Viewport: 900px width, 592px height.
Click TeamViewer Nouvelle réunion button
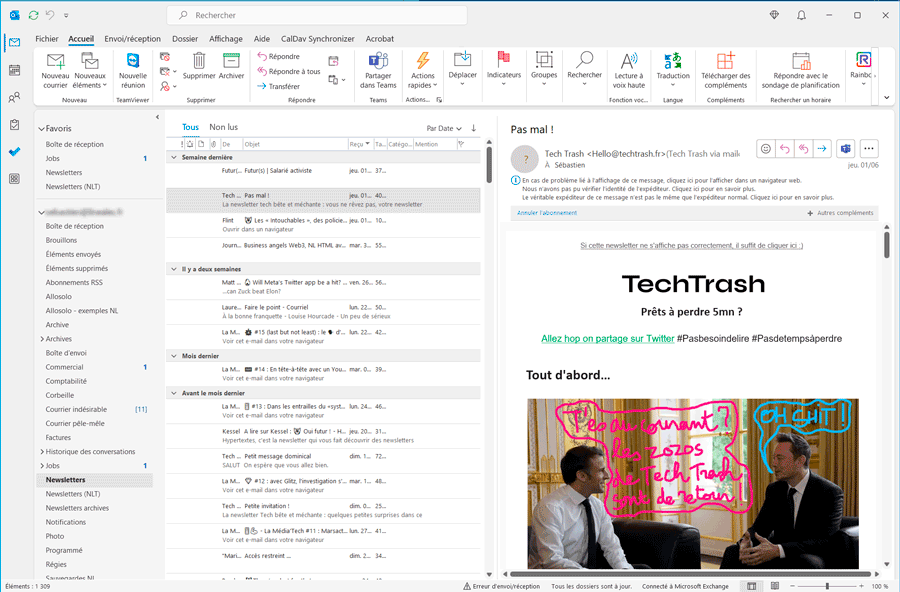pyautogui.click(x=133, y=71)
